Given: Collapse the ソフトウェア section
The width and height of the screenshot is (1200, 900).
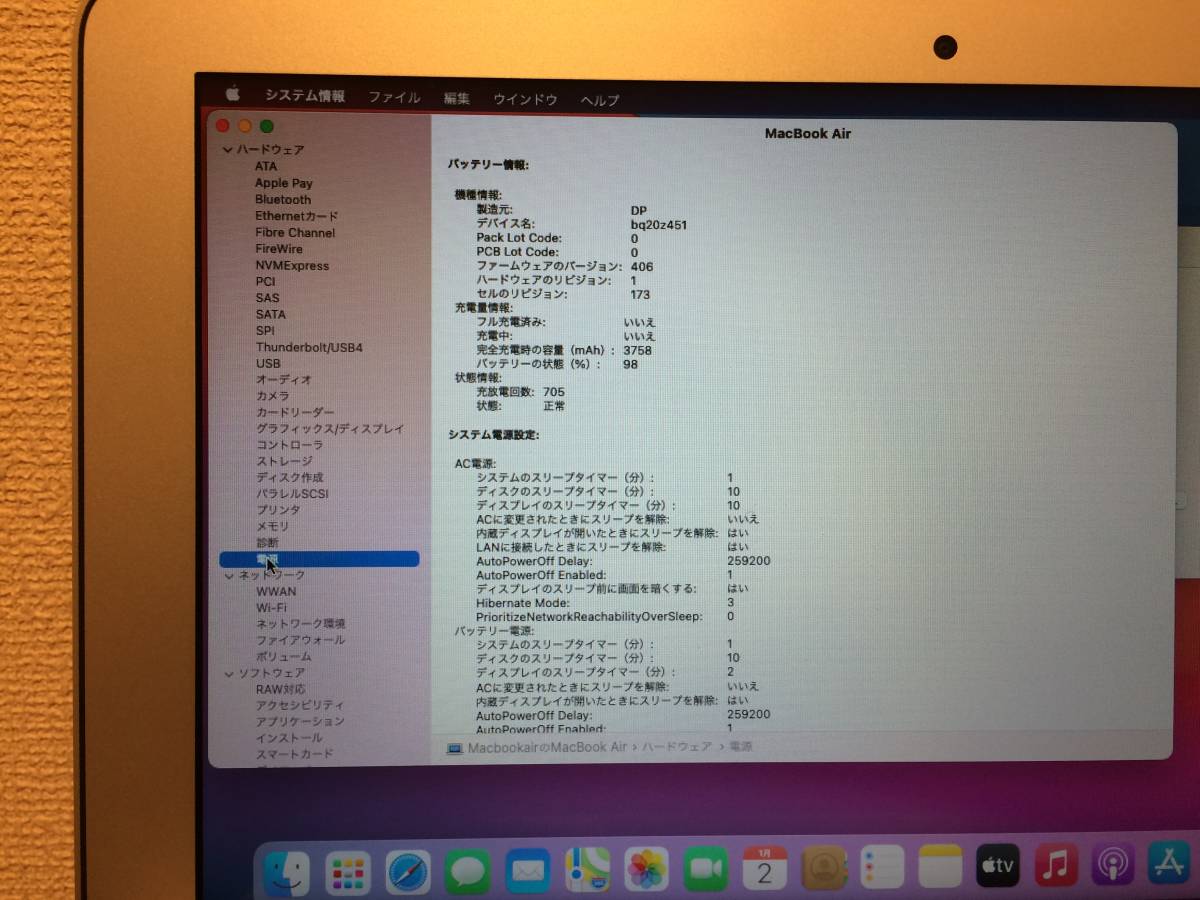Looking at the screenshot, I should (229, 674).
